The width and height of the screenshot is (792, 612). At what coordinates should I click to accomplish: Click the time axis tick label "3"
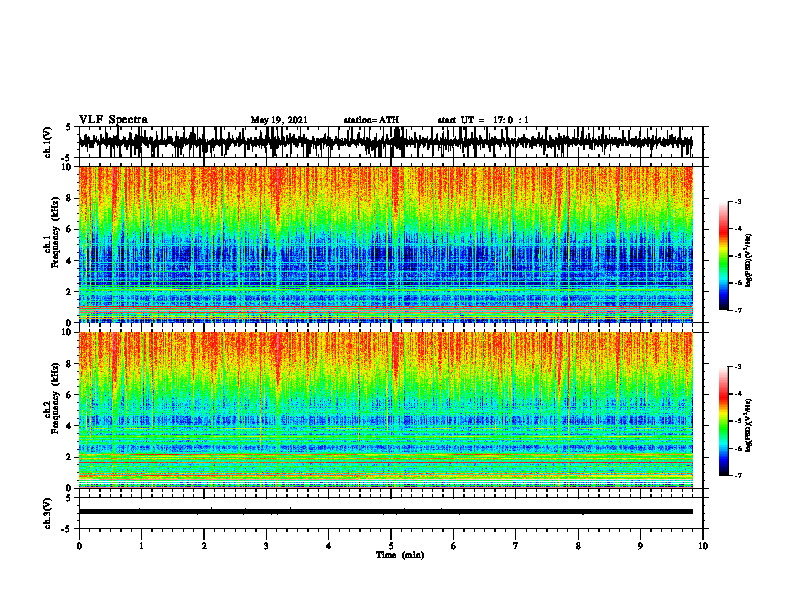266,546
